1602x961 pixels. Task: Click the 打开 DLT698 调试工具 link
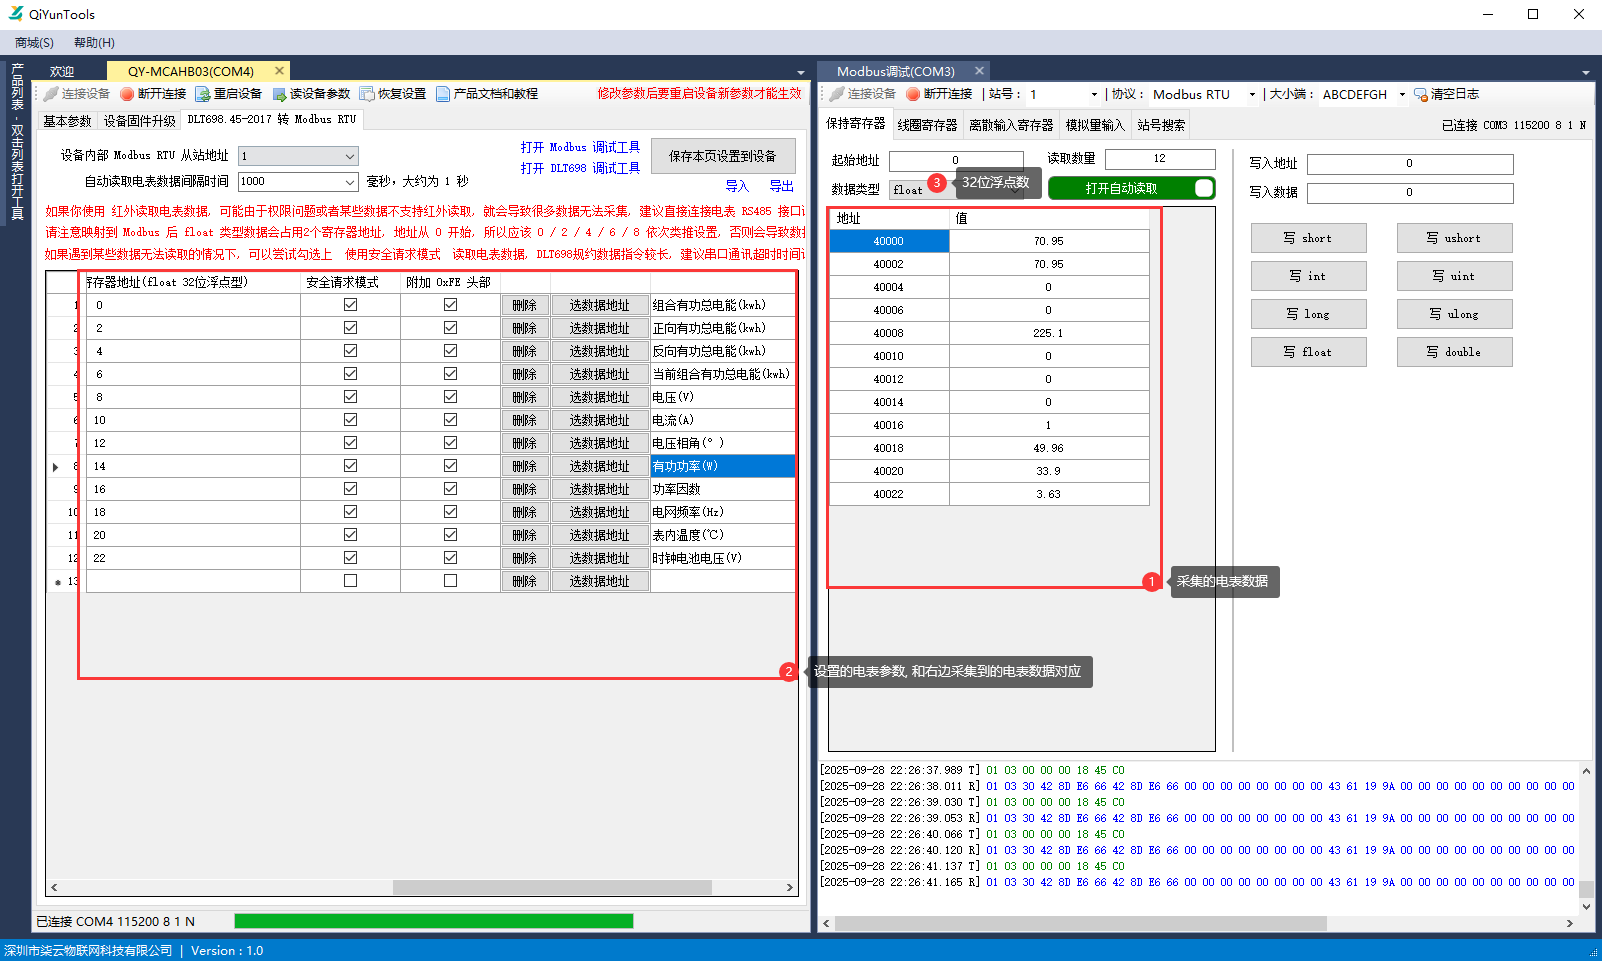click(x=580, y=168)
